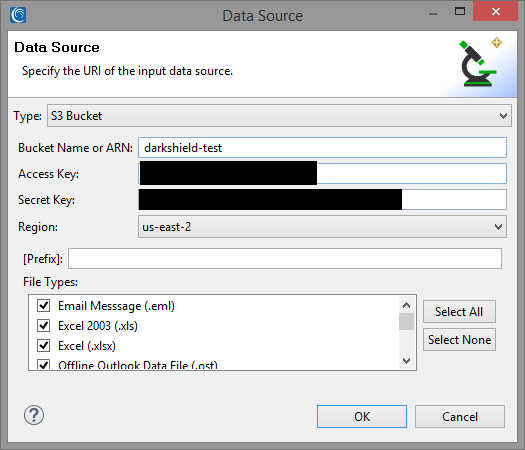The width and height of the screenshot is (525, 450).
Task: Cancel the Data Source dialog
Action: (460, 417)
